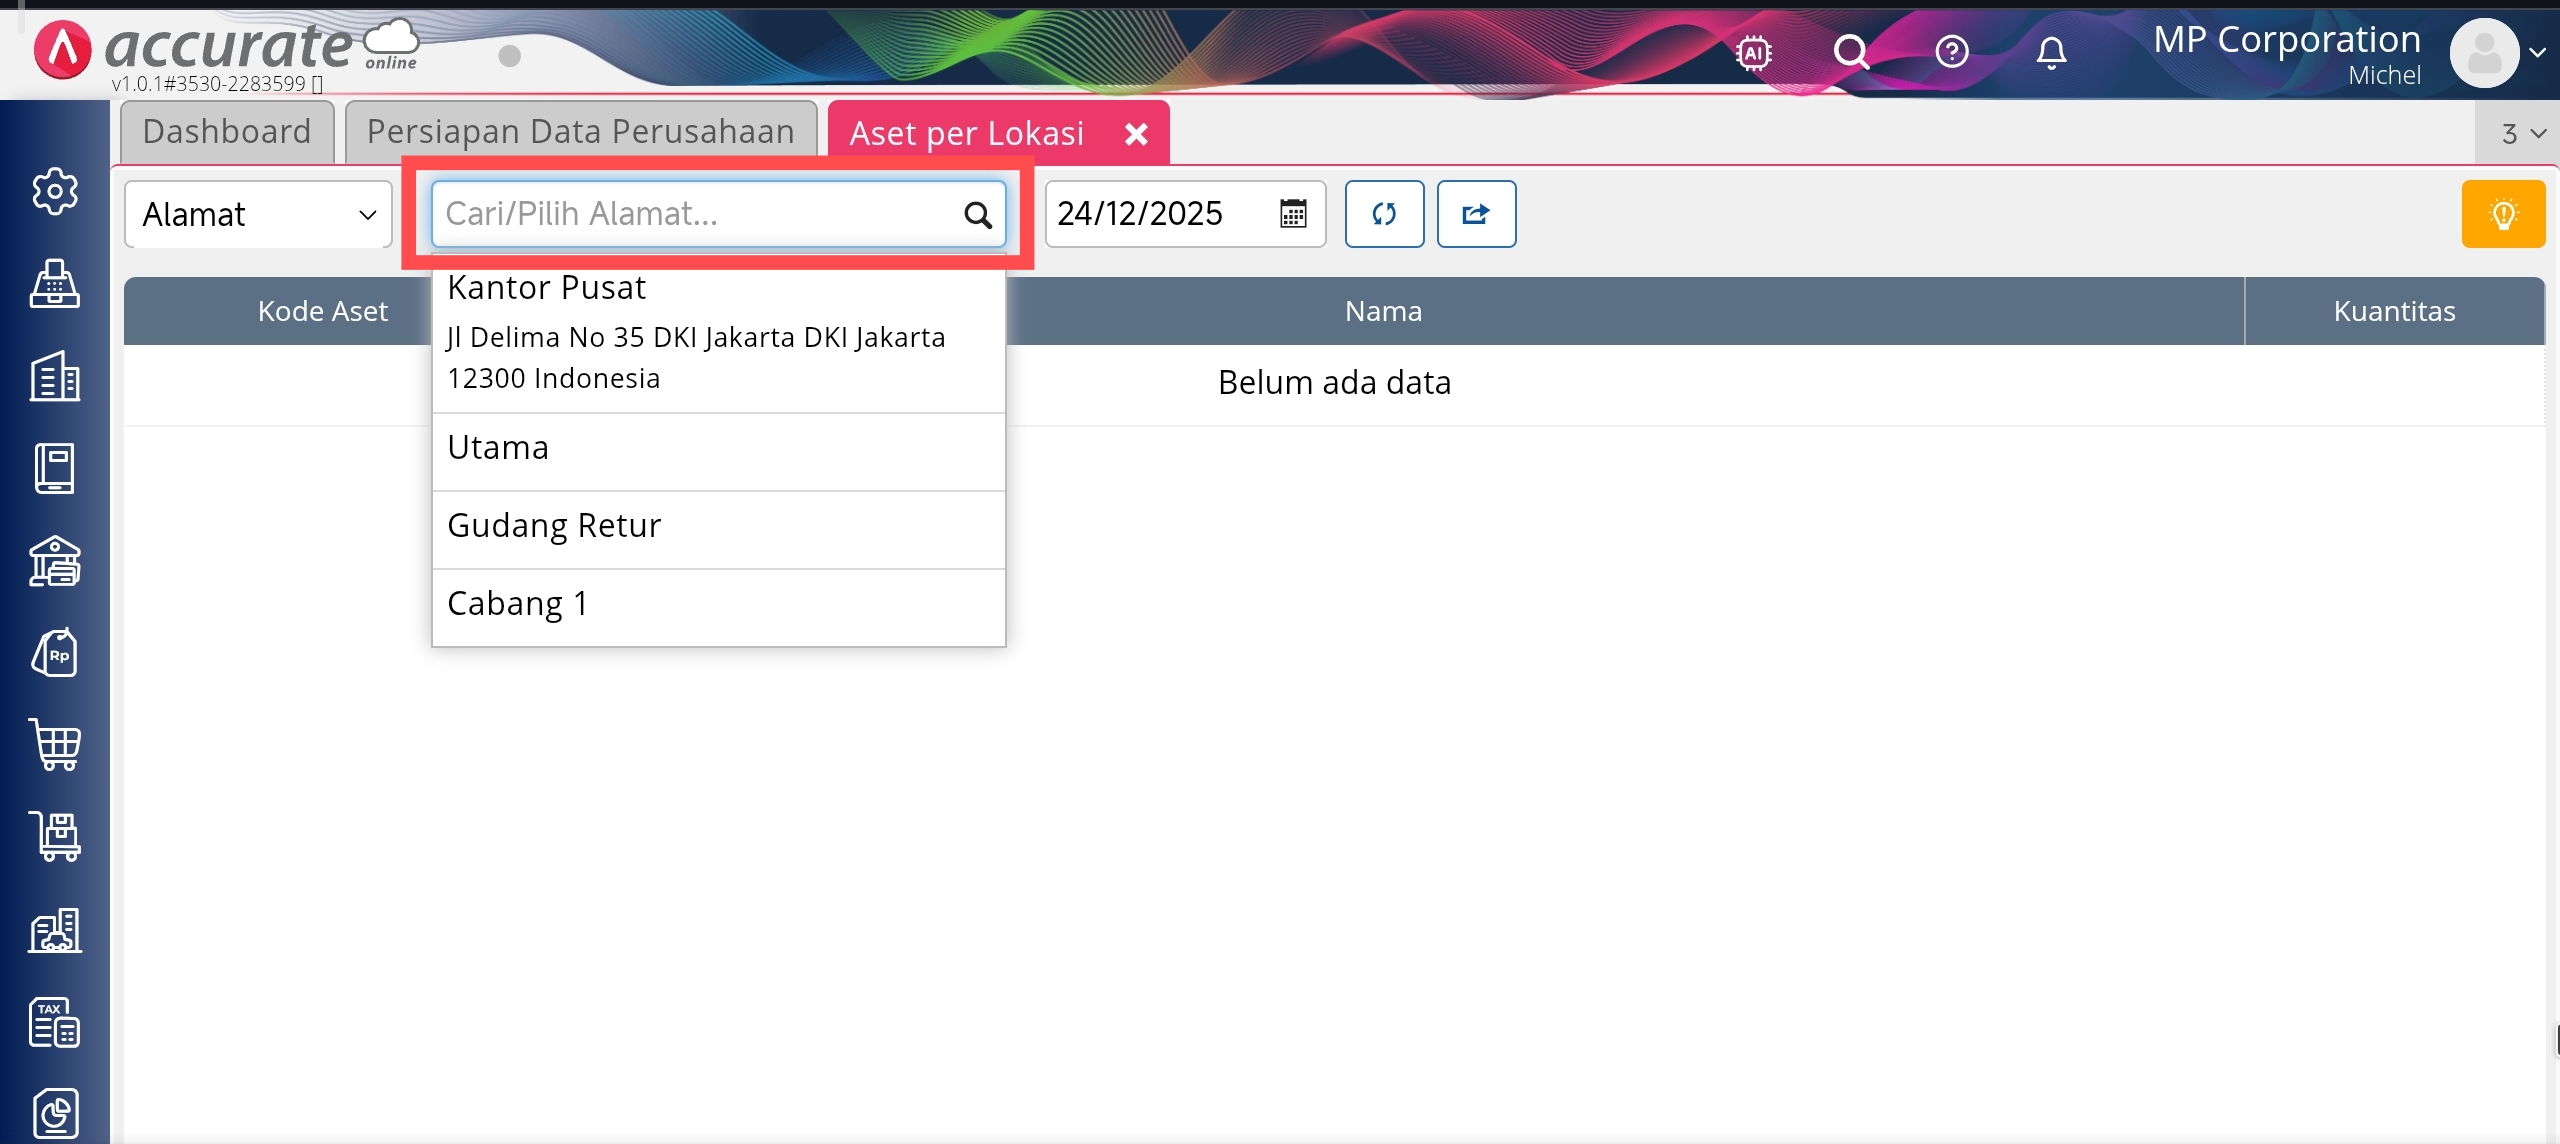The height and width of the screenshot is (1144, 2560).
Task: Expand the Alamat filter dropdown
Action: [258, 214]
